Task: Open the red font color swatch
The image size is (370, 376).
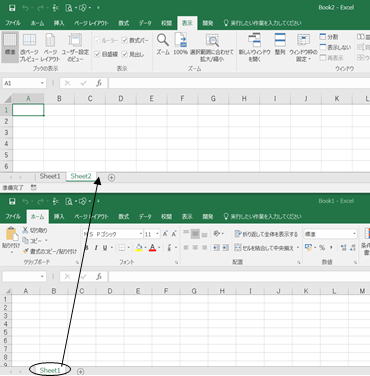Action: click(152, 248)
